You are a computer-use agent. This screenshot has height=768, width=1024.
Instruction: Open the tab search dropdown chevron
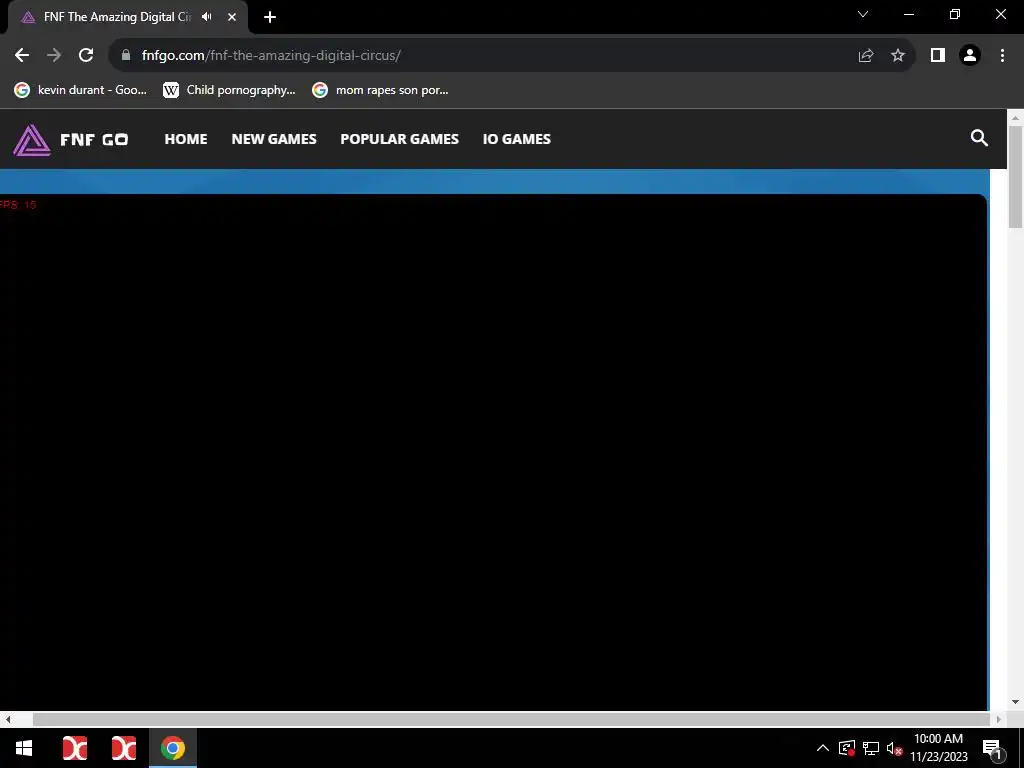tap(863, 14)
